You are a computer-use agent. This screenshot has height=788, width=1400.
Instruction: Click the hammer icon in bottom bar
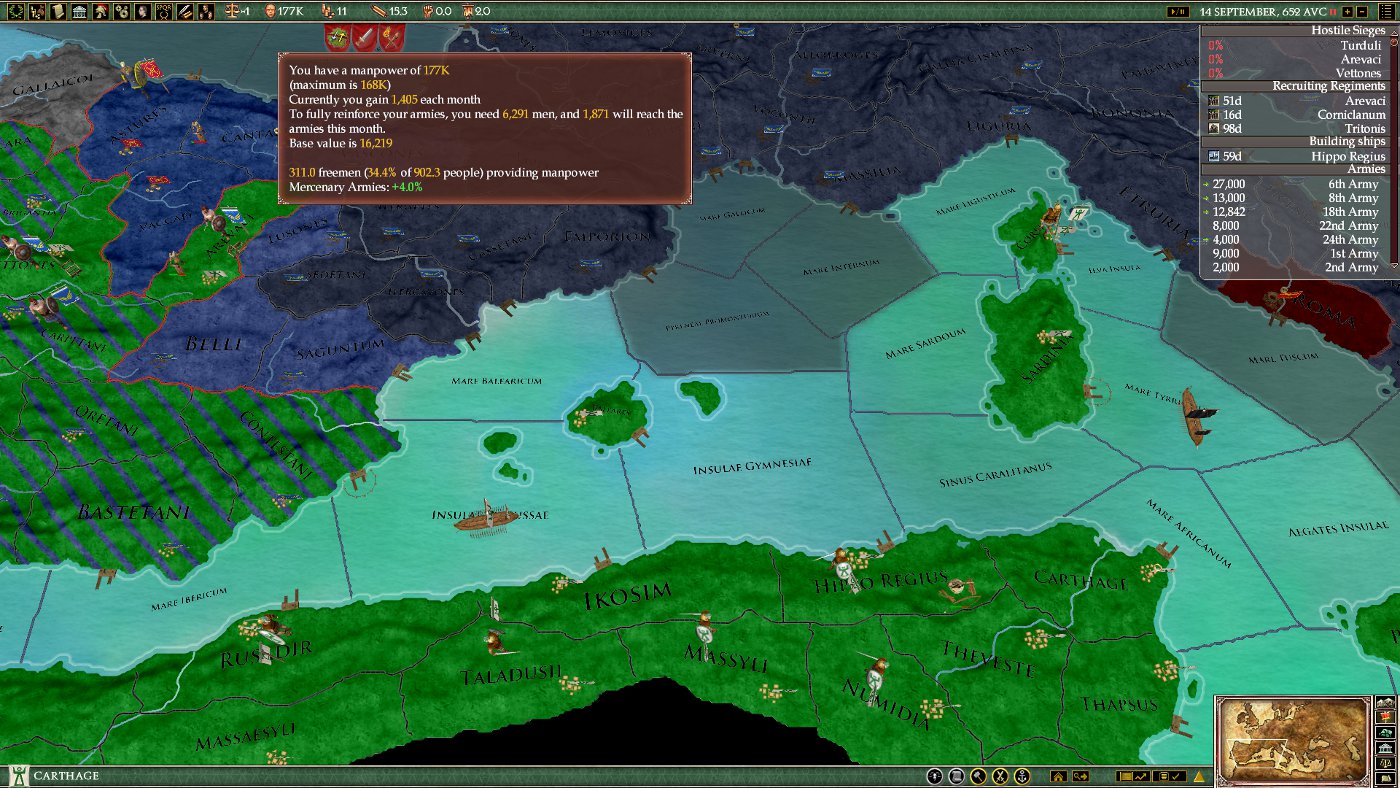pyautogui.click(x=979, y=776)
